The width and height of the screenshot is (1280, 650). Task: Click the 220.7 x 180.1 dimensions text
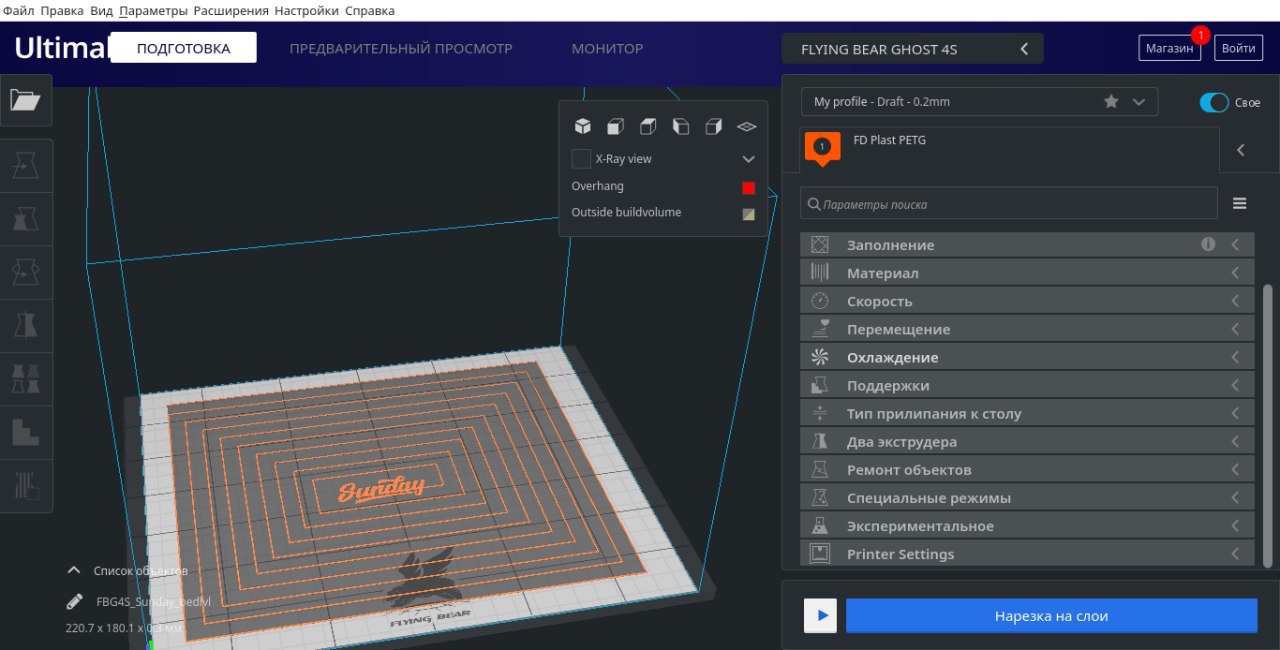pyautogui.click(x=123, y=629)
